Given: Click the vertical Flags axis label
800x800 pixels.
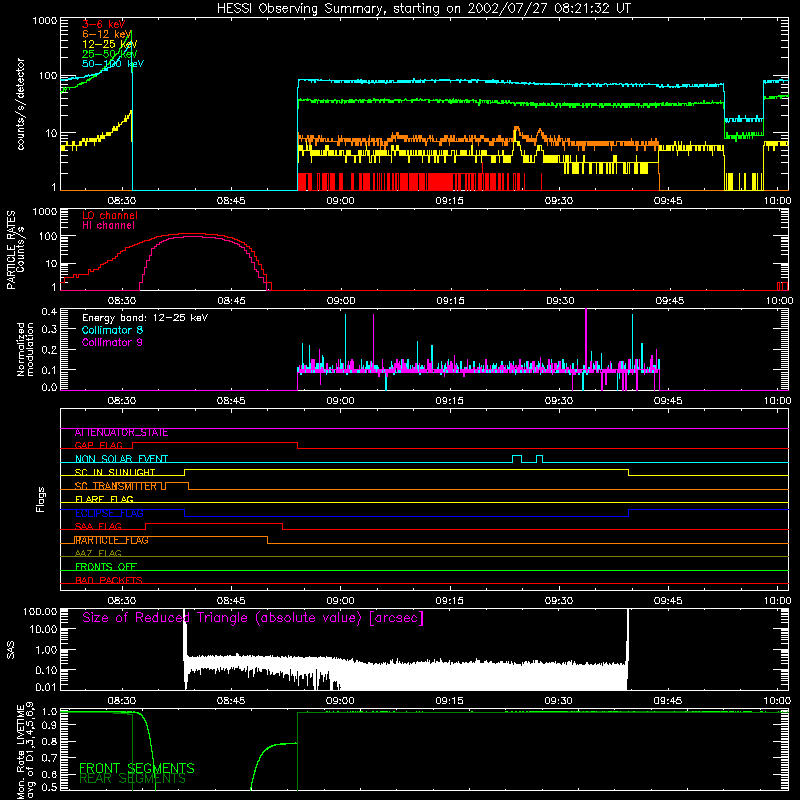Looking at the screenshot, I should click(40, 499).
